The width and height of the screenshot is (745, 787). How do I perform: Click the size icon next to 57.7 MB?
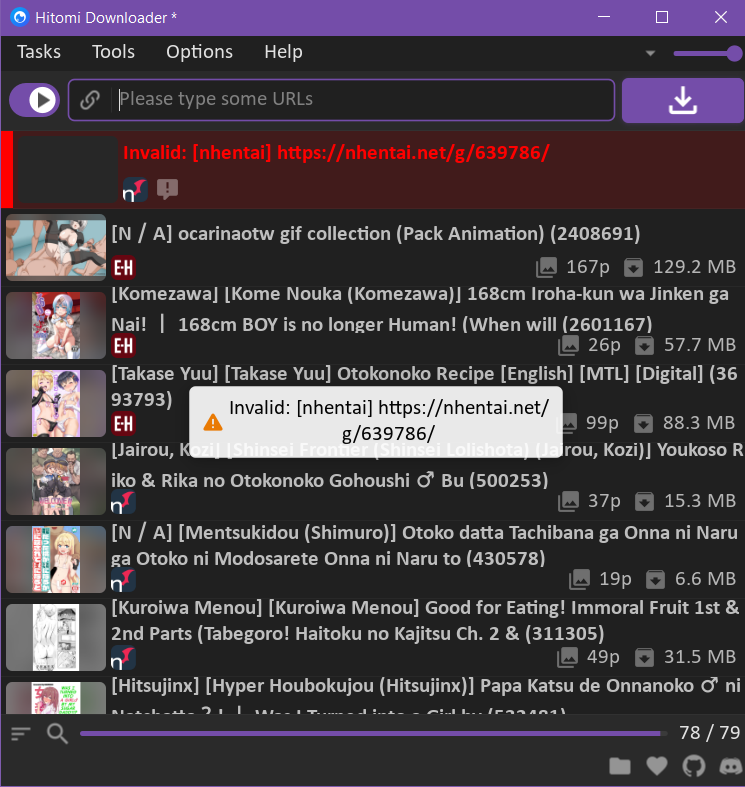pos(644,345)
